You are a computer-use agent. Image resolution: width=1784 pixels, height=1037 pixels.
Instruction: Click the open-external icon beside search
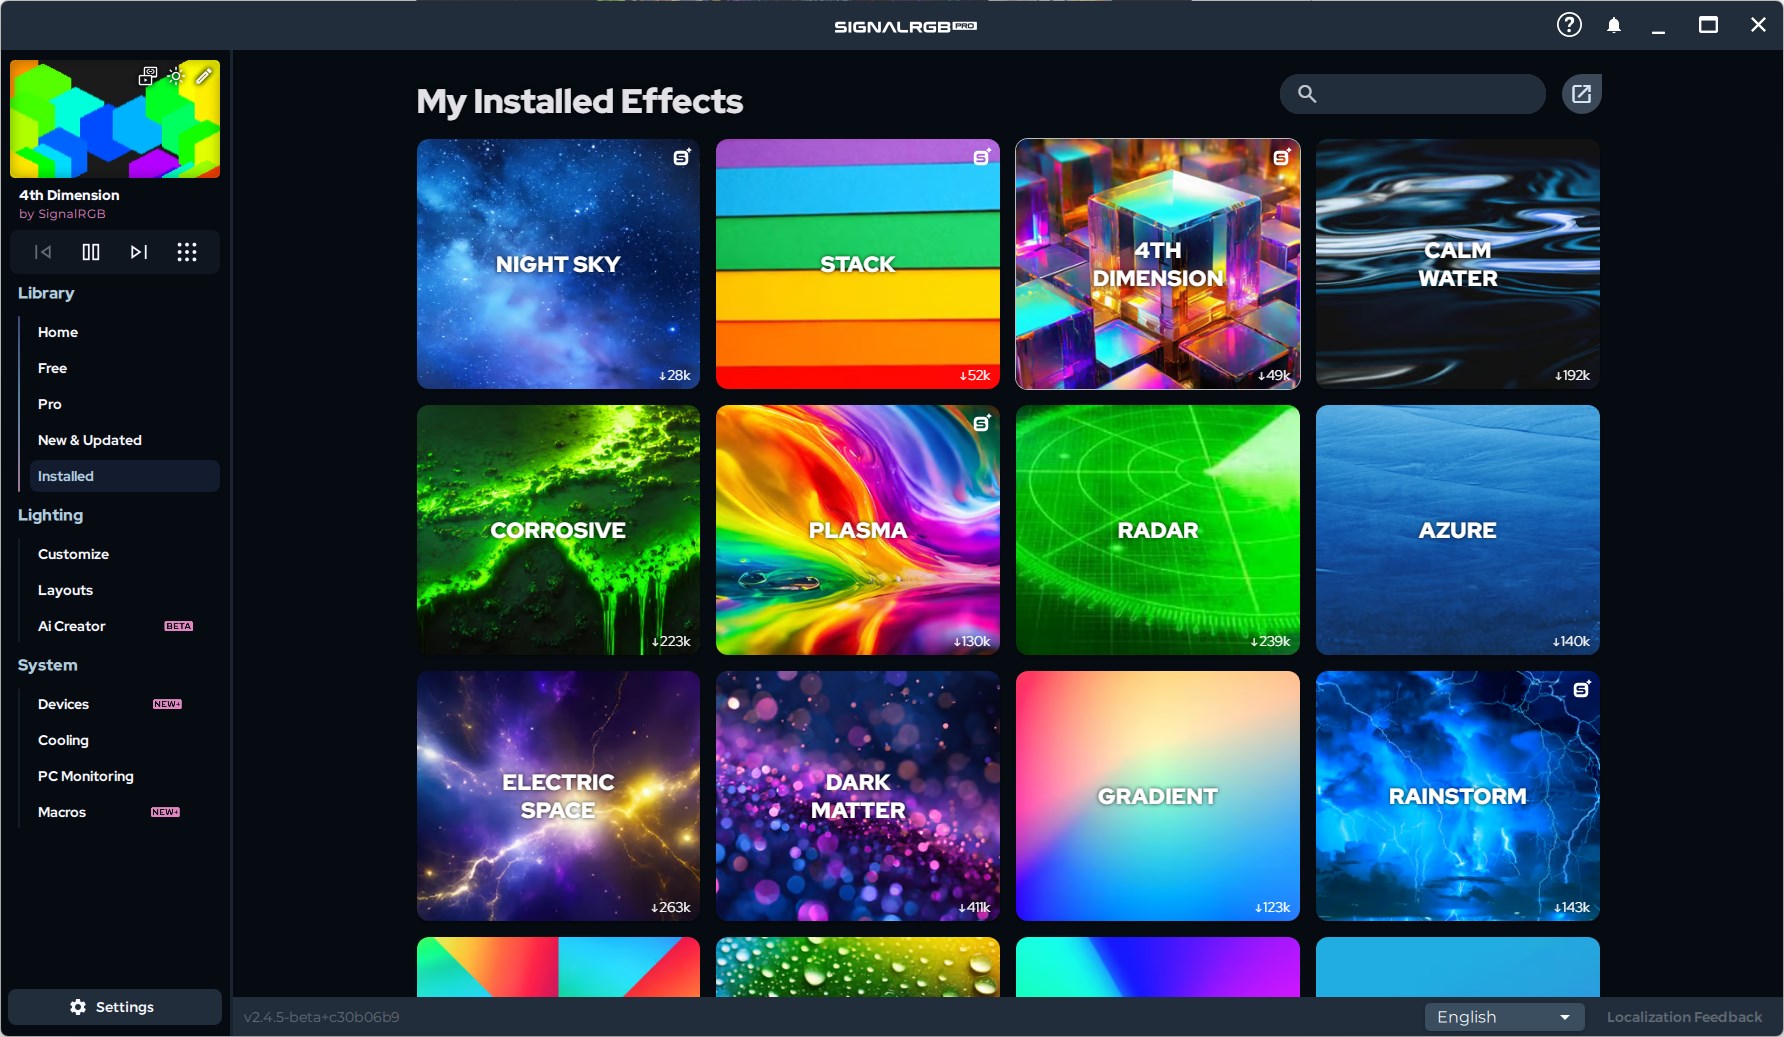tap(1581, 94)
